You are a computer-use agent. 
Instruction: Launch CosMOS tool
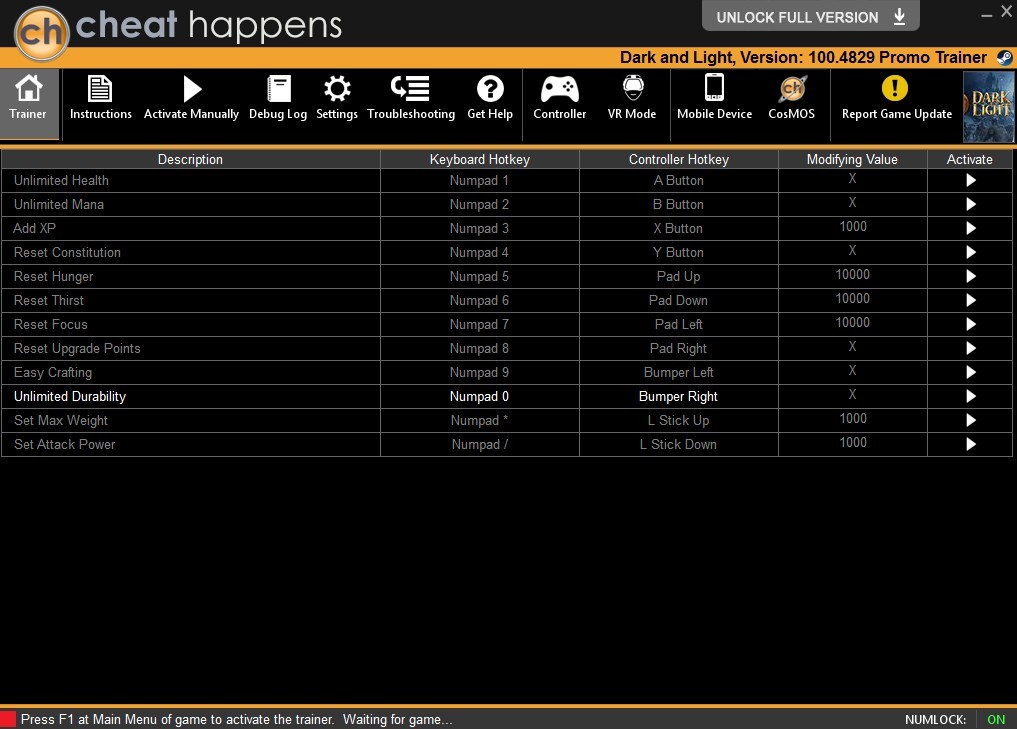(x=791, y=99)
